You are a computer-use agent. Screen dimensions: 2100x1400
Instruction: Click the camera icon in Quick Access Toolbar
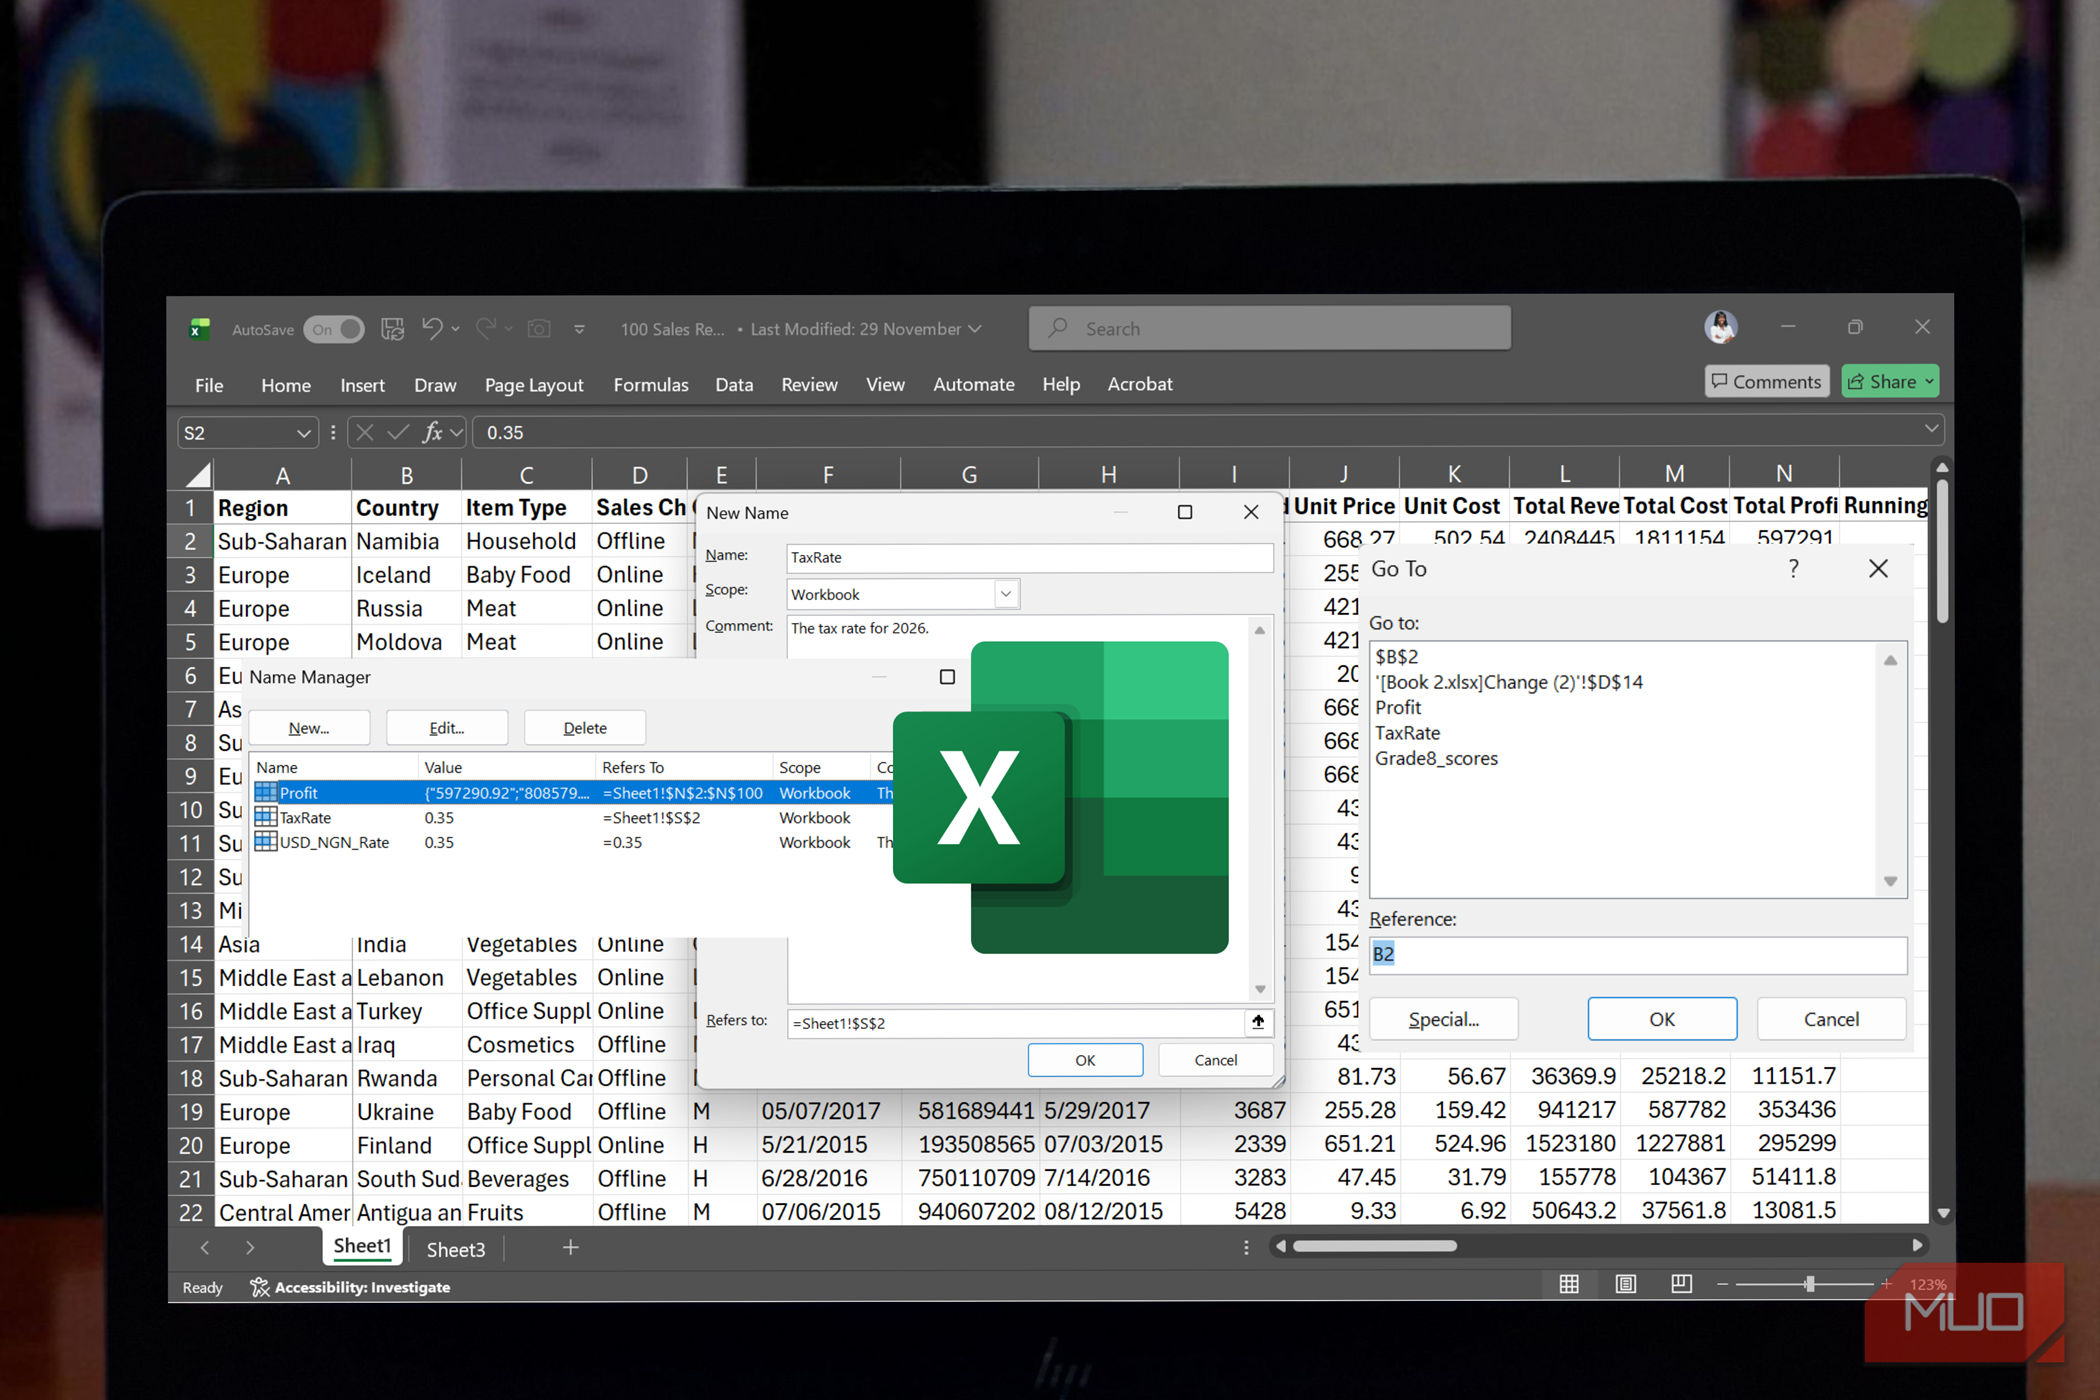539,328
